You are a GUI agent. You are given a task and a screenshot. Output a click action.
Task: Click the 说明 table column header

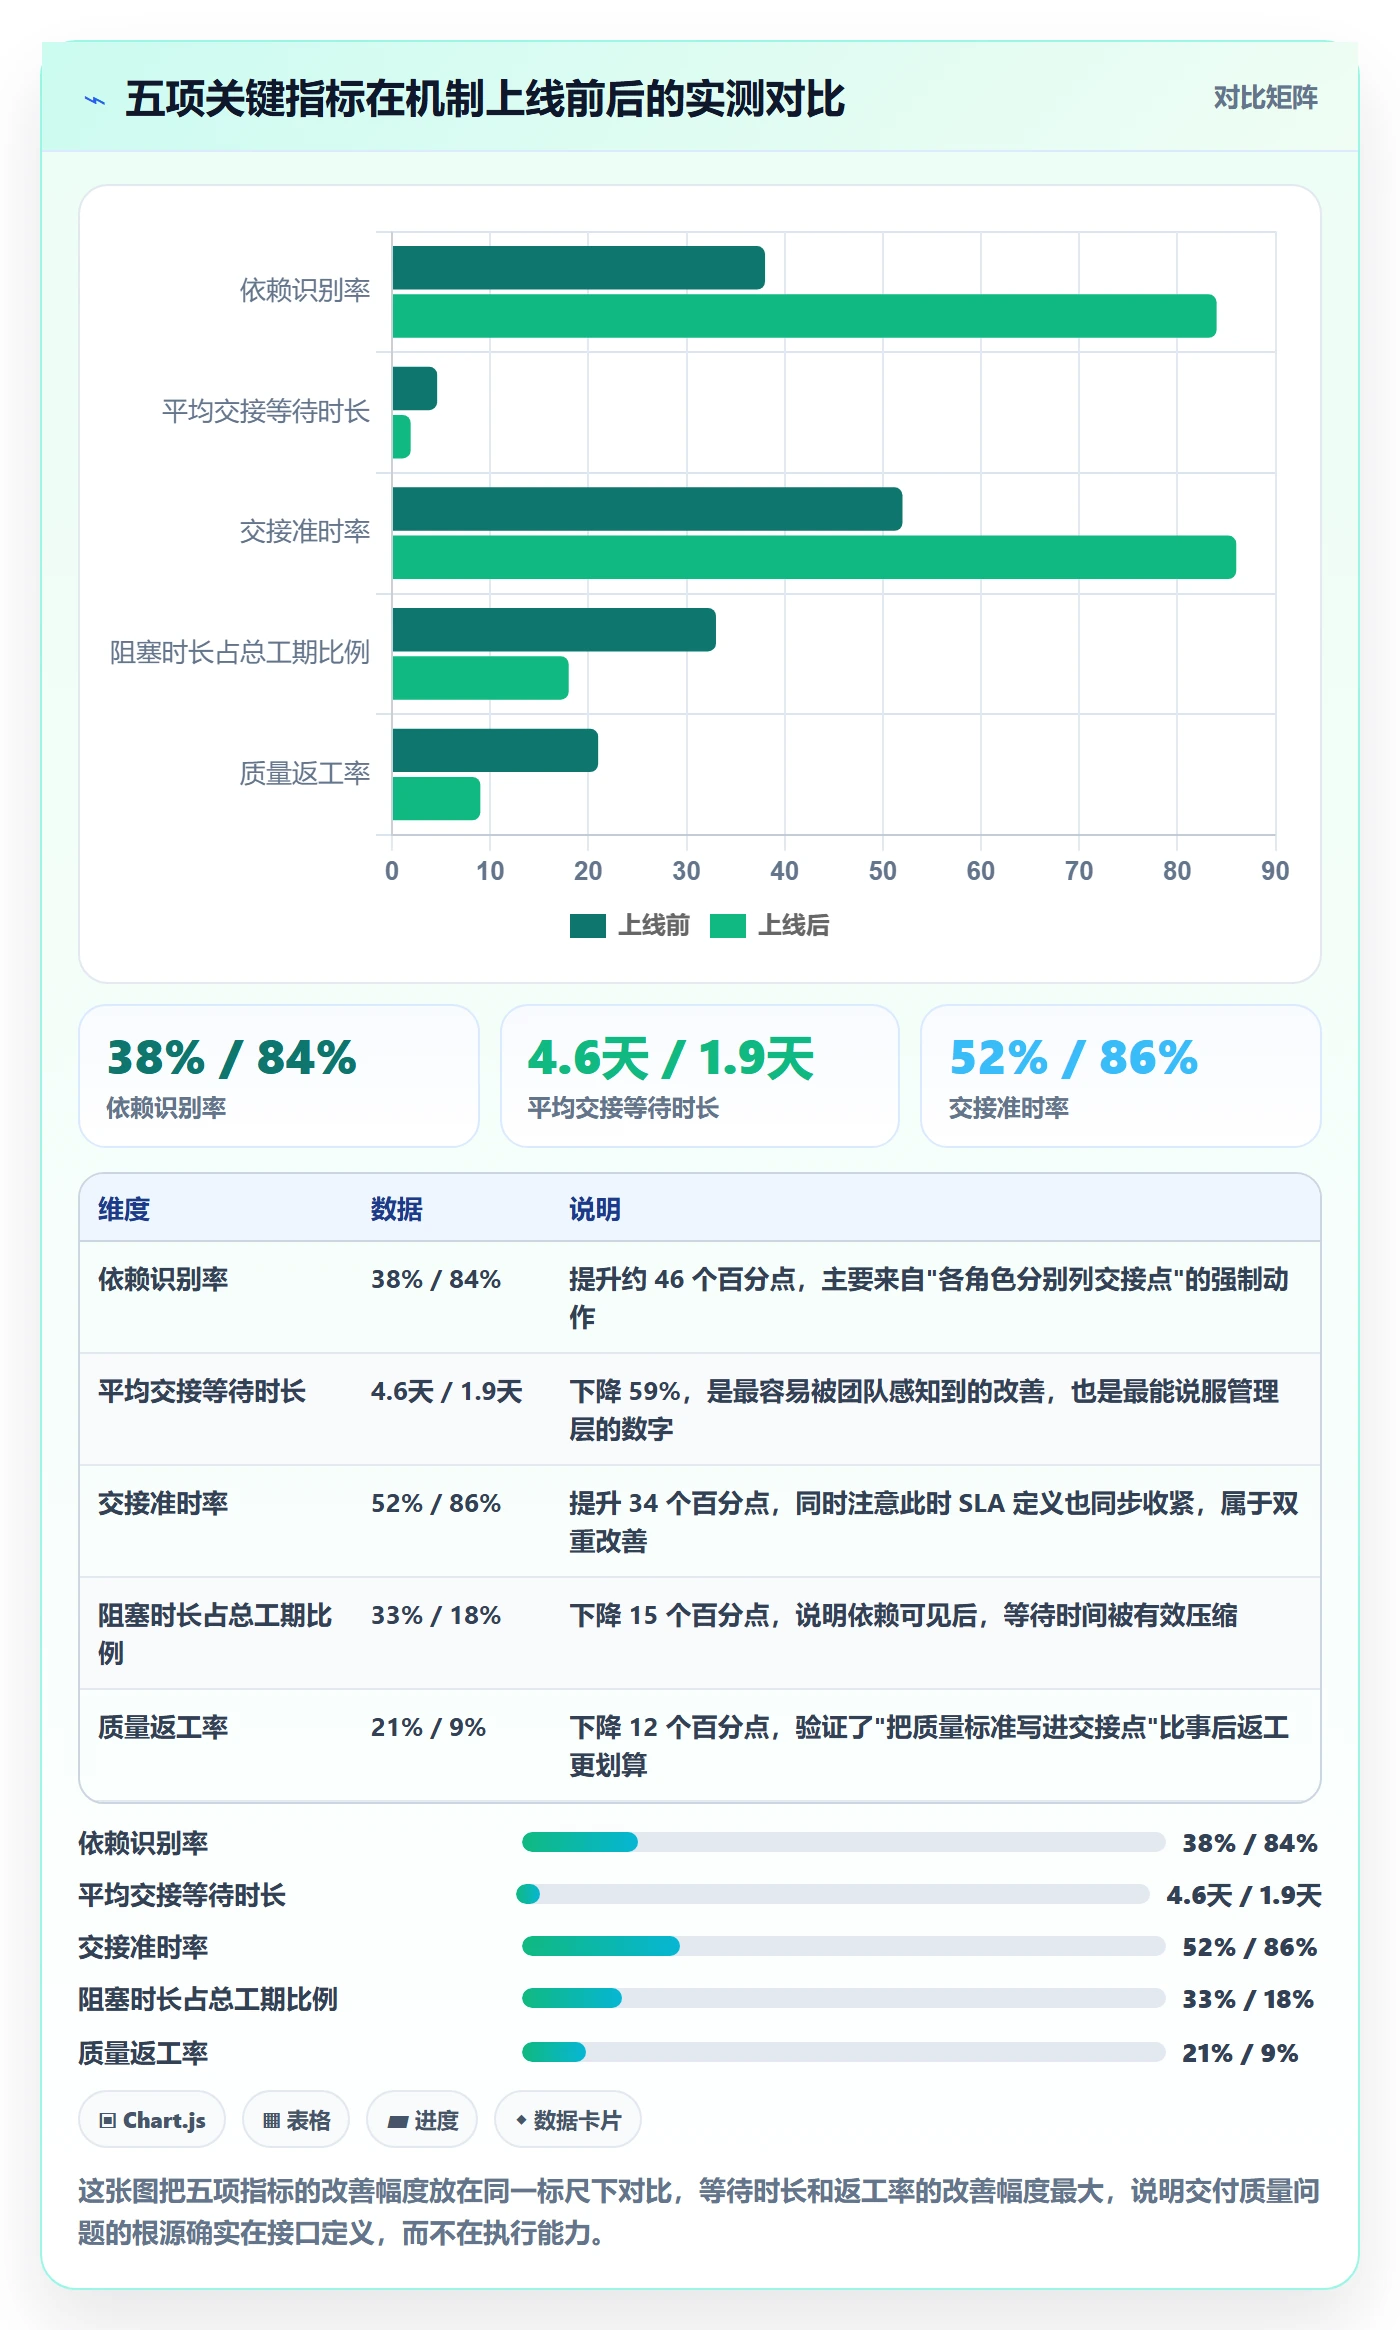click(x=595, y=1209)
